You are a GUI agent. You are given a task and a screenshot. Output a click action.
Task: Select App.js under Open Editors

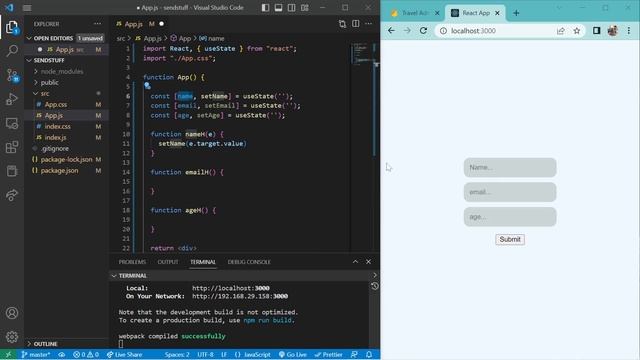click(x=64, y=49)
